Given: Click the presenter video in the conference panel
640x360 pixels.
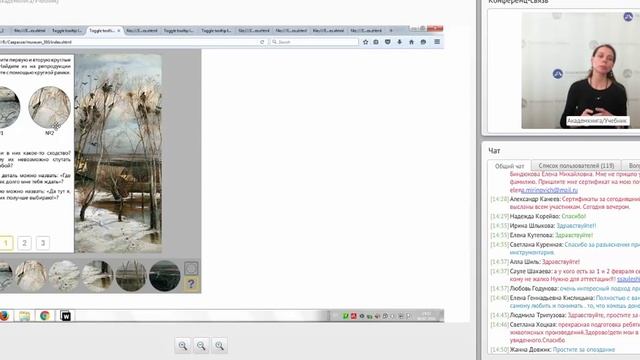Looking at the screenshot, I should tap(580, 70).
